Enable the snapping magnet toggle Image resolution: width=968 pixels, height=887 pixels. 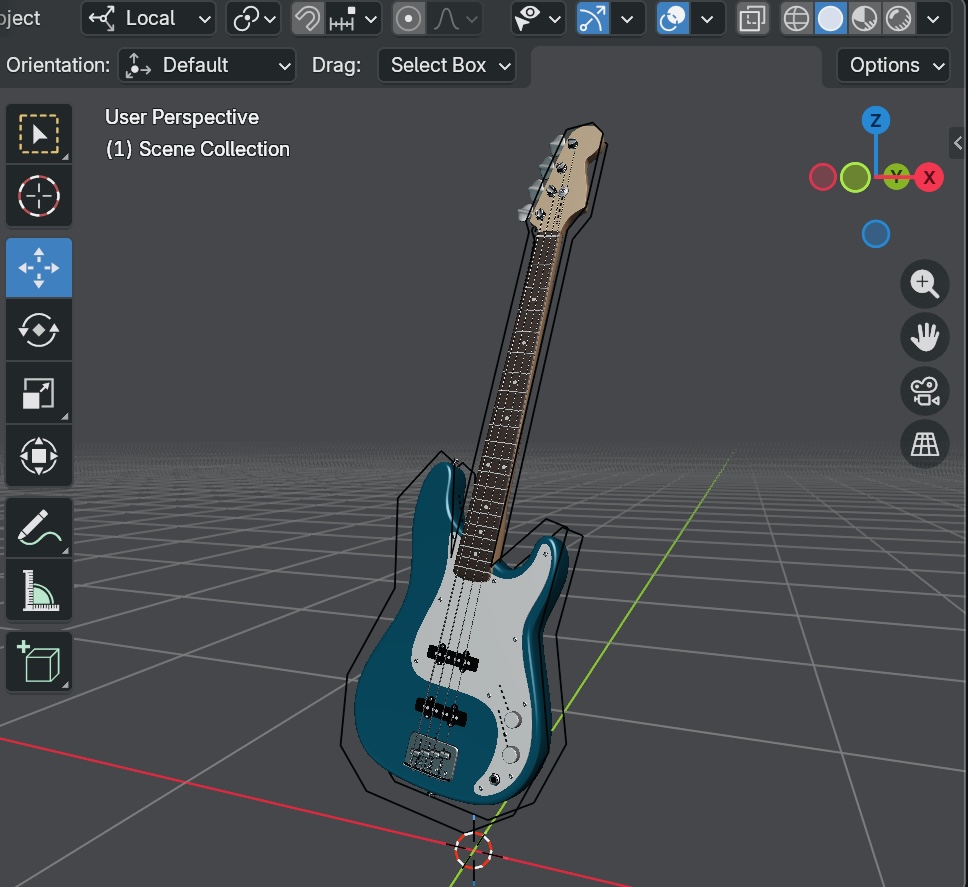pos(307,18)
